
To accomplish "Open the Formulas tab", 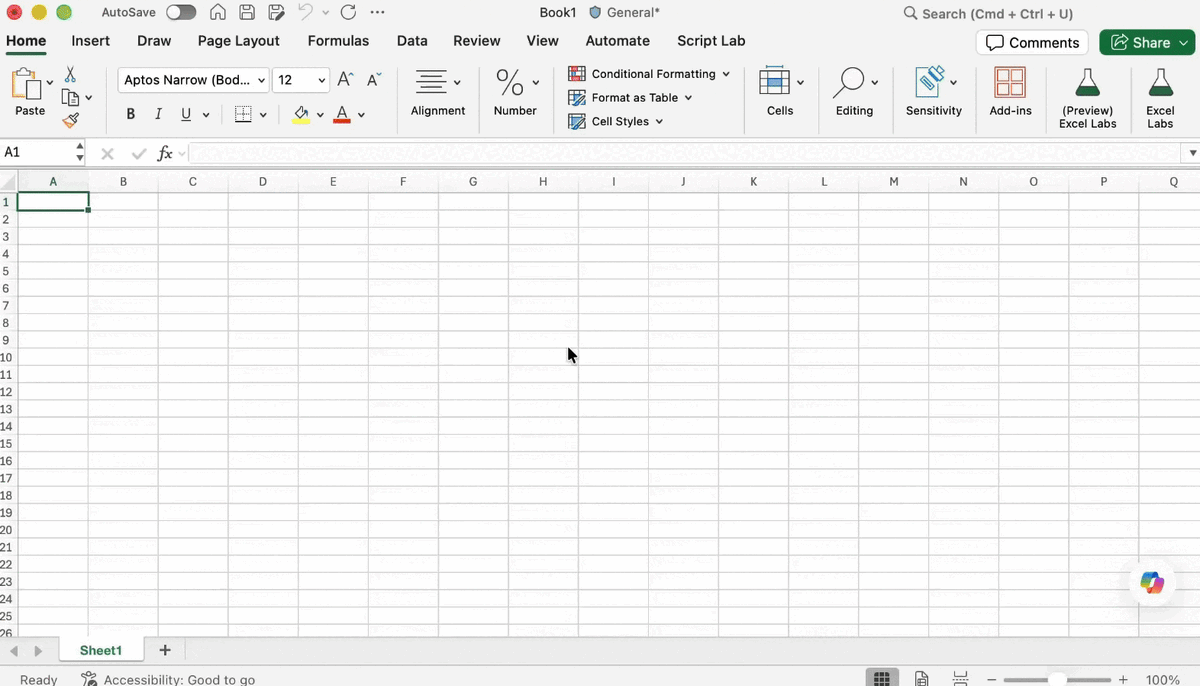I will point(338,41).
